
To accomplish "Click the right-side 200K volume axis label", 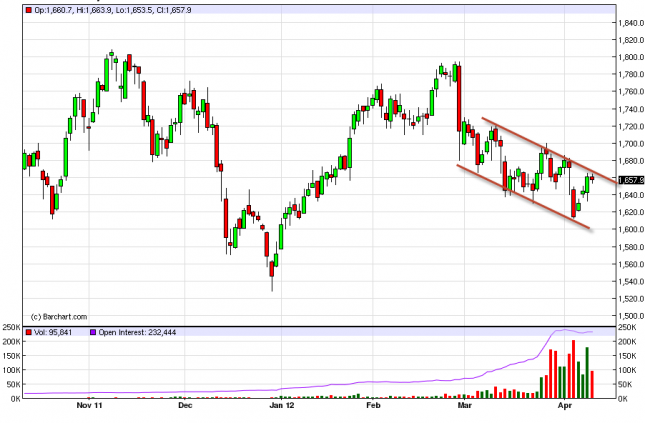I will coord(625,342).
